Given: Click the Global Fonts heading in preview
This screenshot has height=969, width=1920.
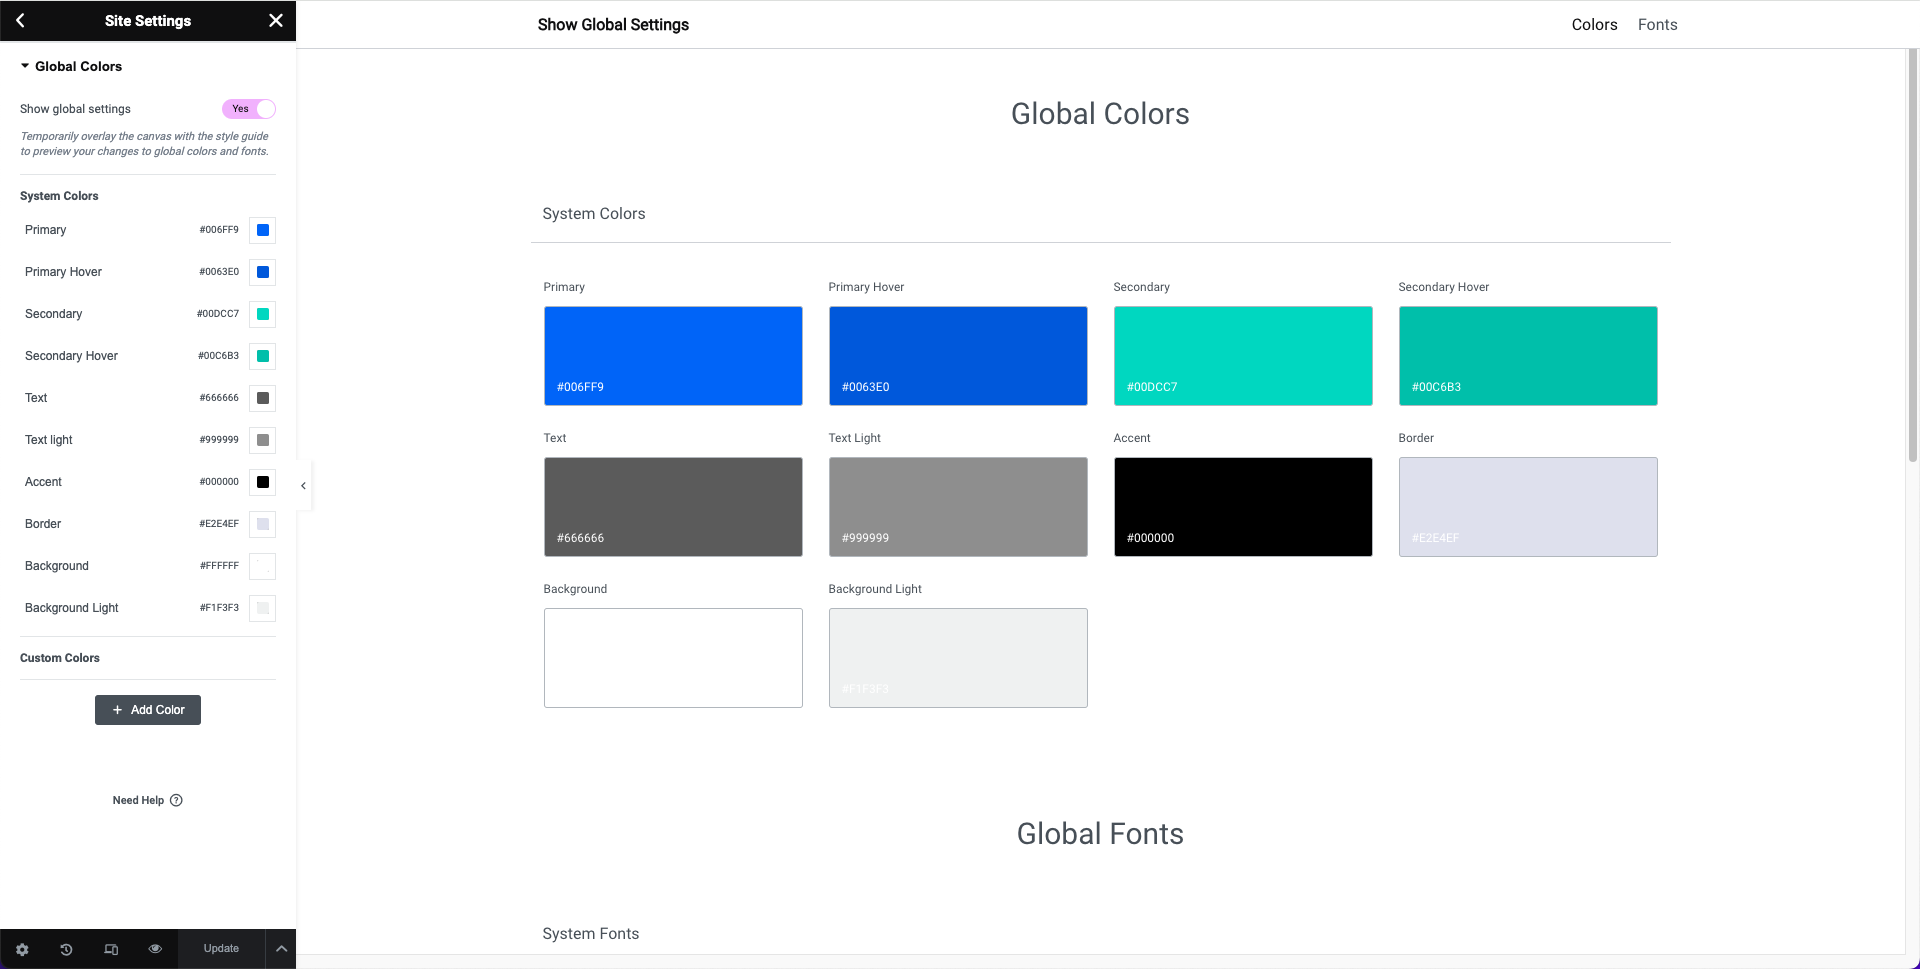Looking at the screenshot, I should tap(1100, 834).
